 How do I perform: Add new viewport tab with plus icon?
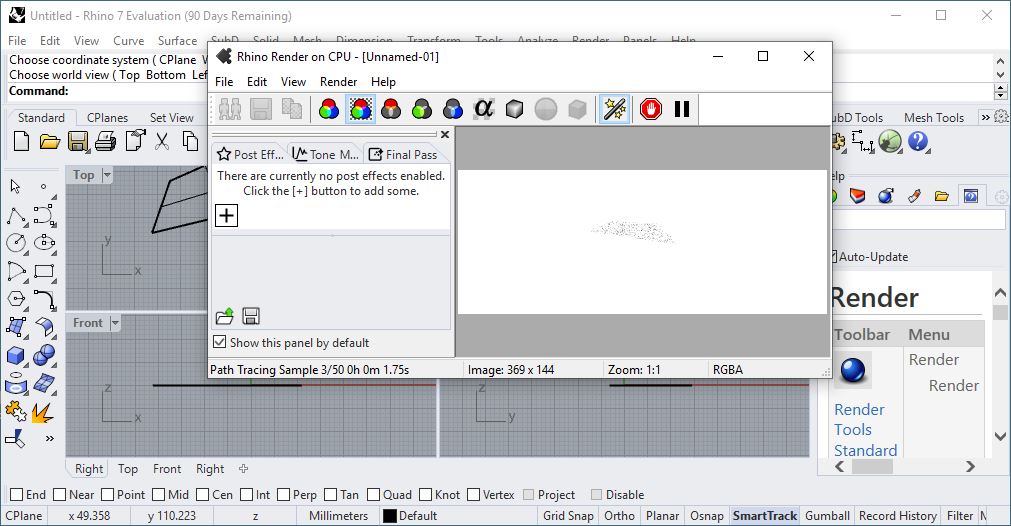click(243, 469)
